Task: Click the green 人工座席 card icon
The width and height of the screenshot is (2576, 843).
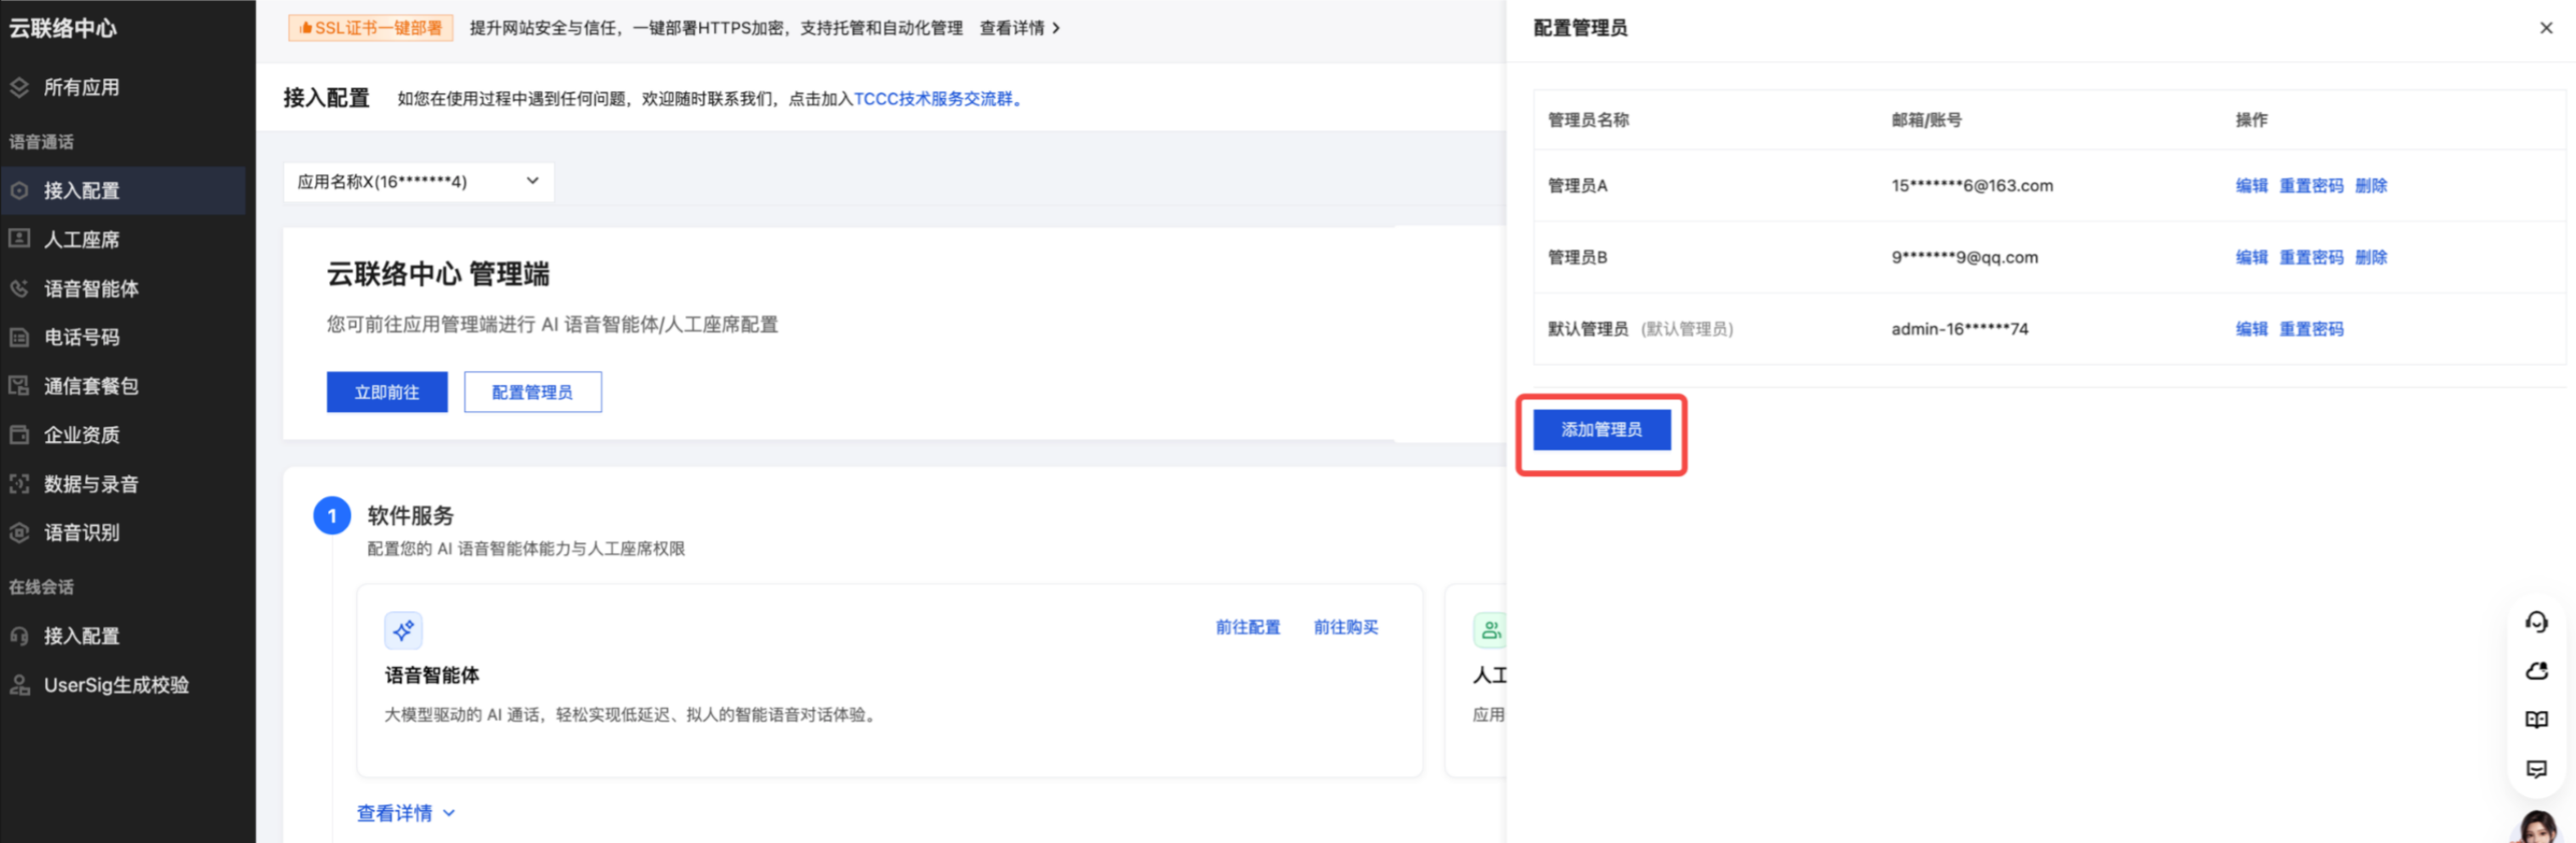Action: 1489,630
